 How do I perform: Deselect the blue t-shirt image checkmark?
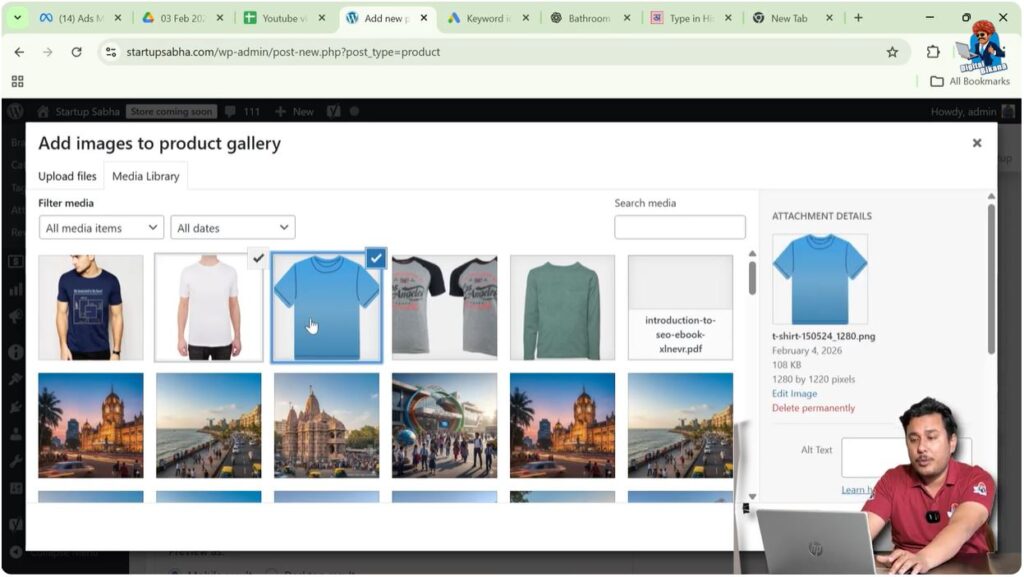coord(375,258)
